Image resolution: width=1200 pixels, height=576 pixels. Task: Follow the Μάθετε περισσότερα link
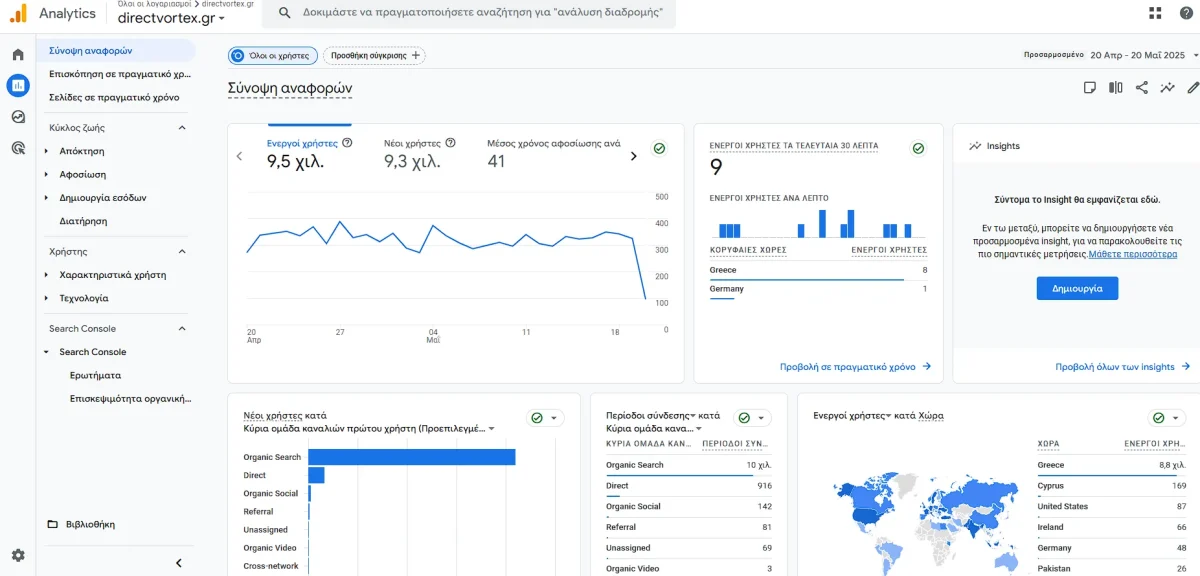pos(1133,254)
